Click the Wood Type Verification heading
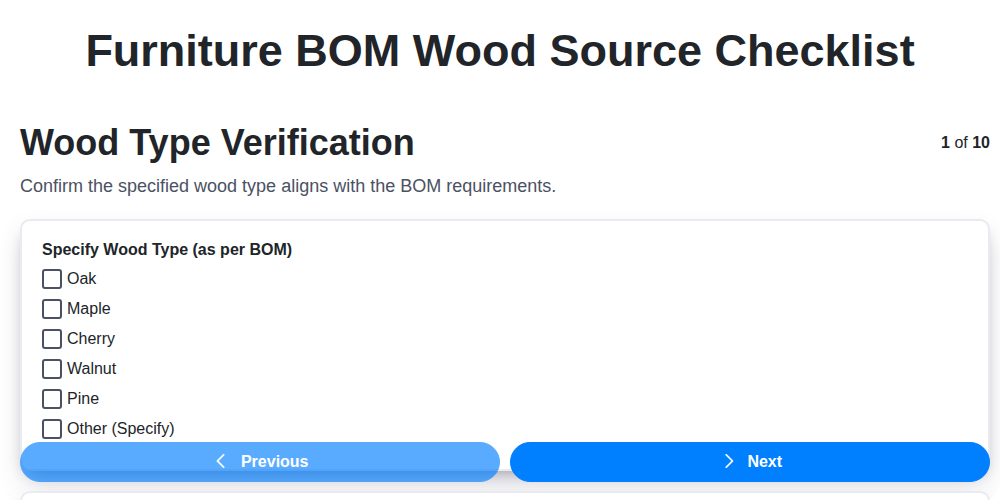Image resolution: width=1000 pixels, height=500 pixels. tap(217, 143)
